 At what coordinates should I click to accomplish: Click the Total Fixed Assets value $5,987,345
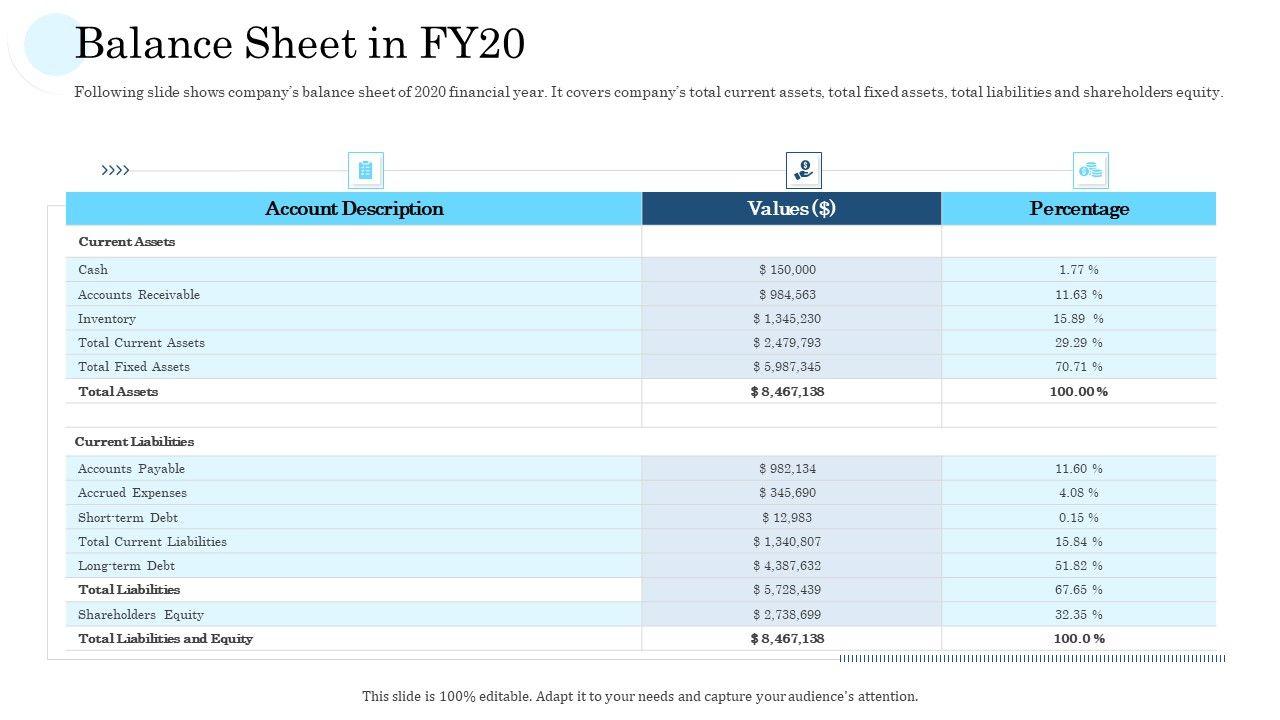tap(787, 367)
